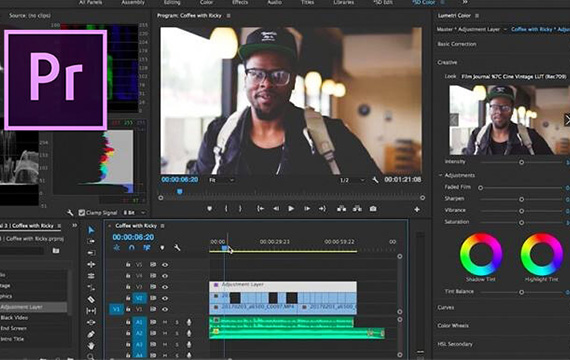Image resolution: width=570 pixels, height=360 pixels.
Task: Select the Track Select Forward tool
Action: coord(91,241)
